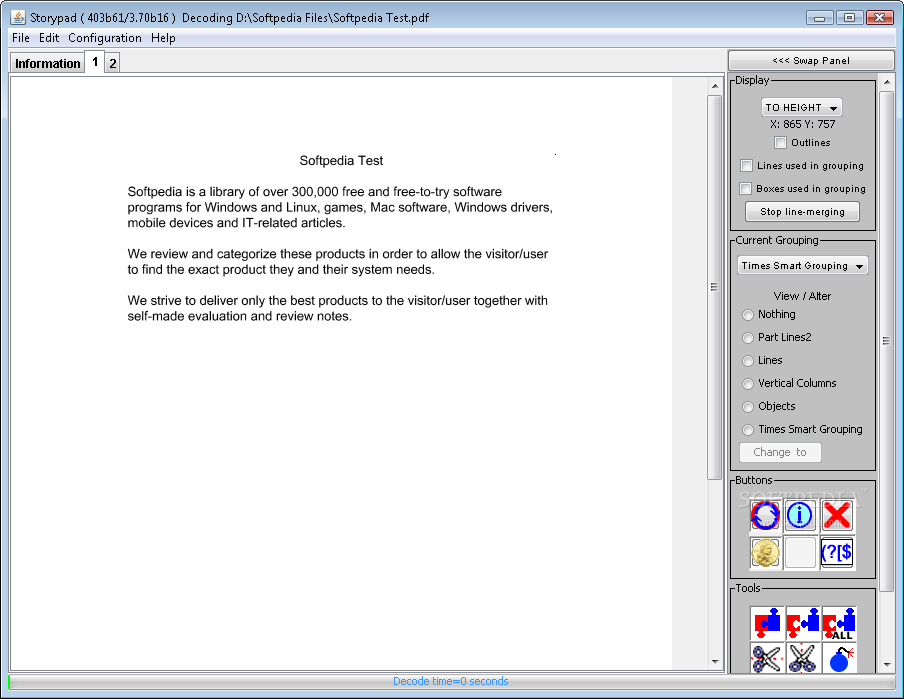Select the upright scissors cut tool
The width and height of the screenshot is (904, 699).
coord(803,658)
